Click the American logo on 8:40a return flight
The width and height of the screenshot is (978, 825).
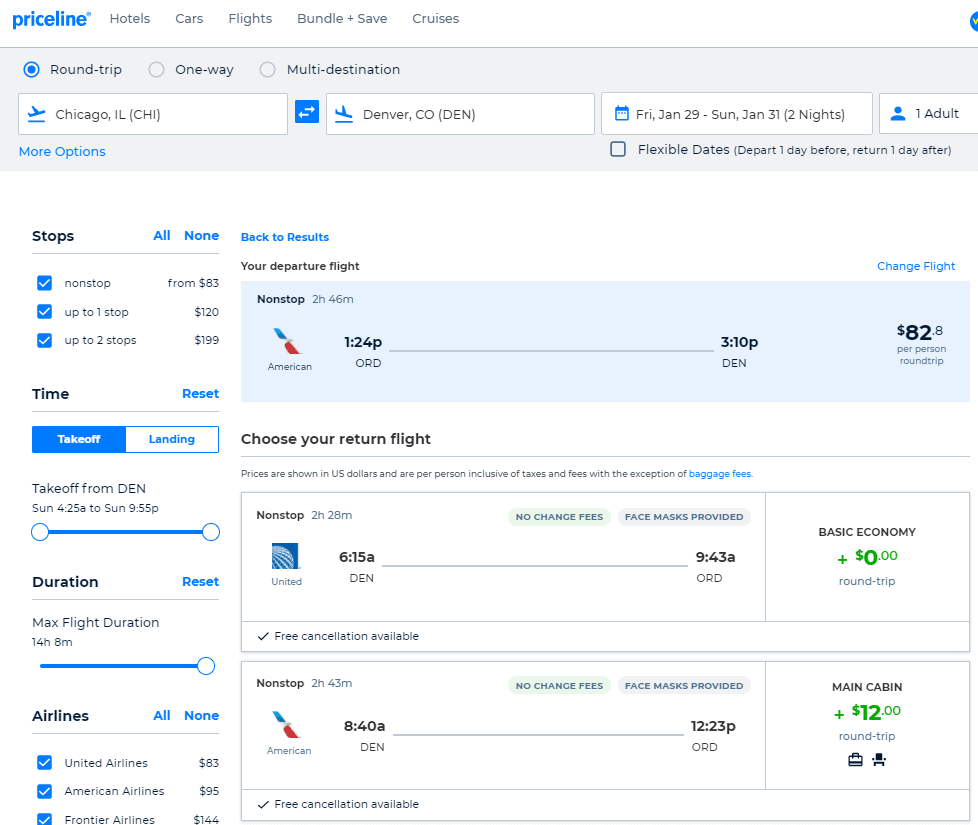pos(287,725)
